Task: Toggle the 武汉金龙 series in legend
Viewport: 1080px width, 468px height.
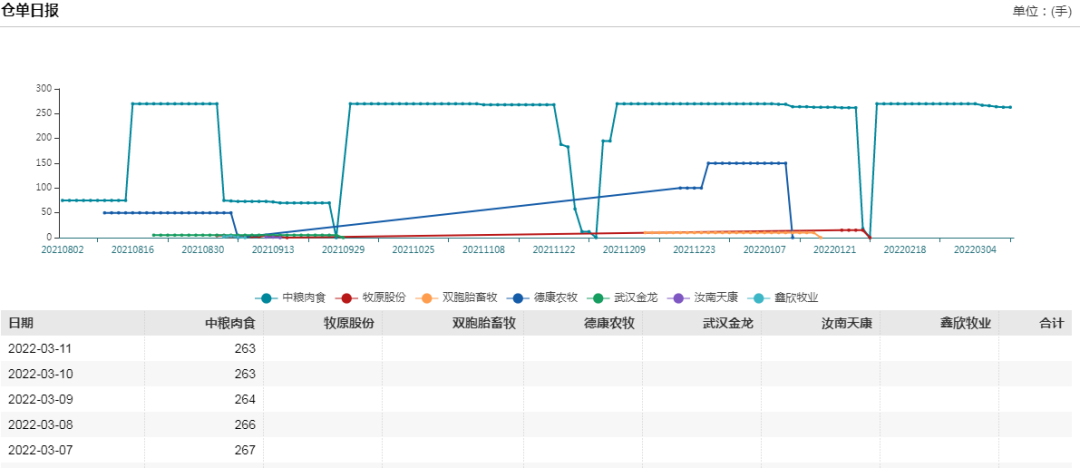Action: click(x=622, y=298)
